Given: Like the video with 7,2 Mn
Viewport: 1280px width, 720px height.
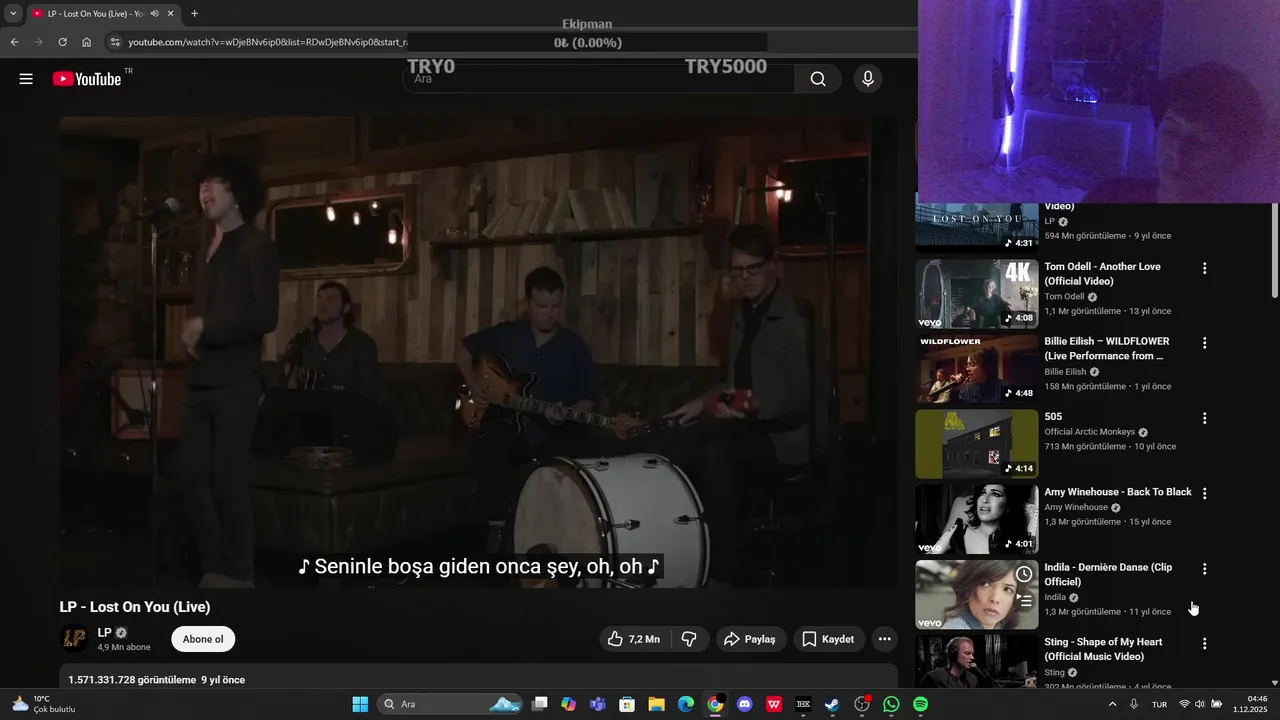Looking at the screenshot, I should point(634,639).
